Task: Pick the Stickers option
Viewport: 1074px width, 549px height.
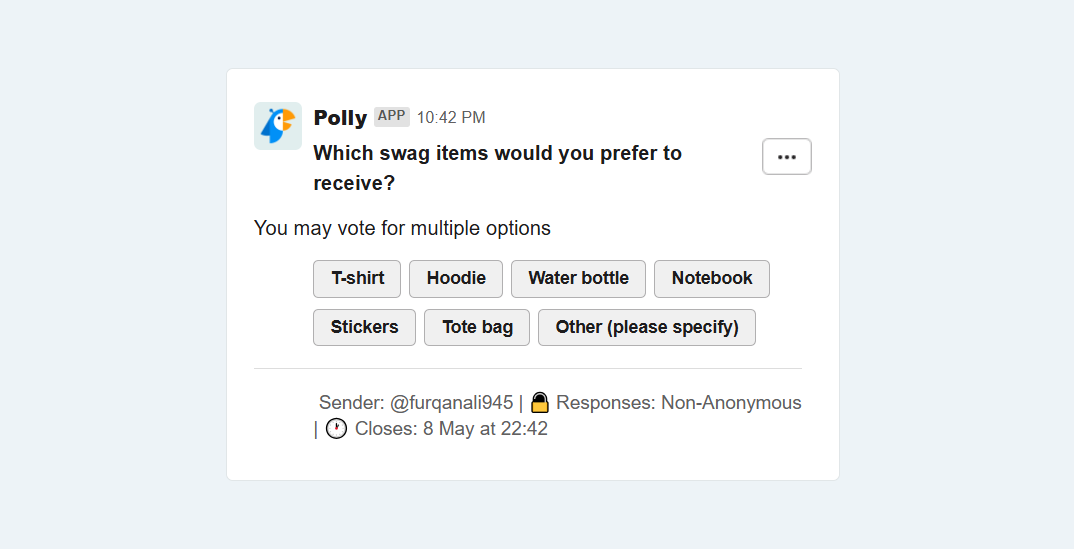Action: tap(364, 327)
